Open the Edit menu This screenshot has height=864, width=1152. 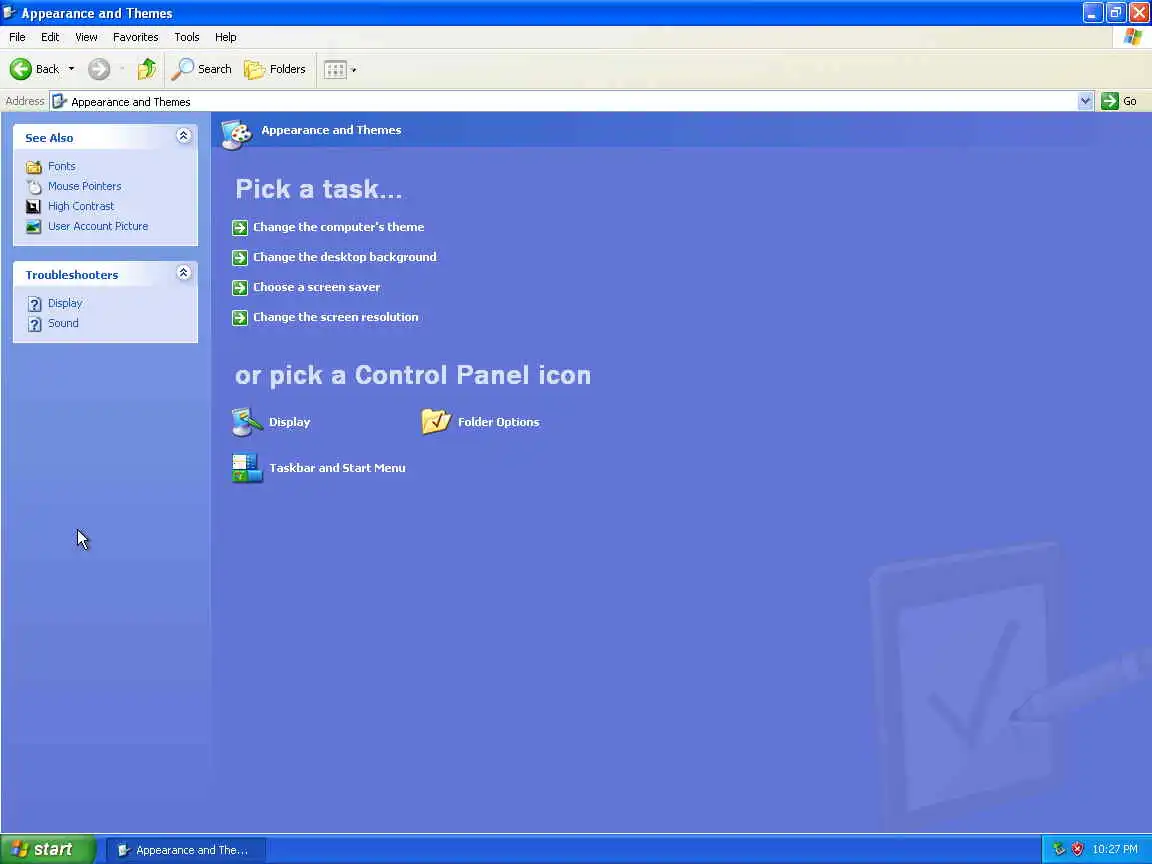pyautogui.click(x=50, y=37)
